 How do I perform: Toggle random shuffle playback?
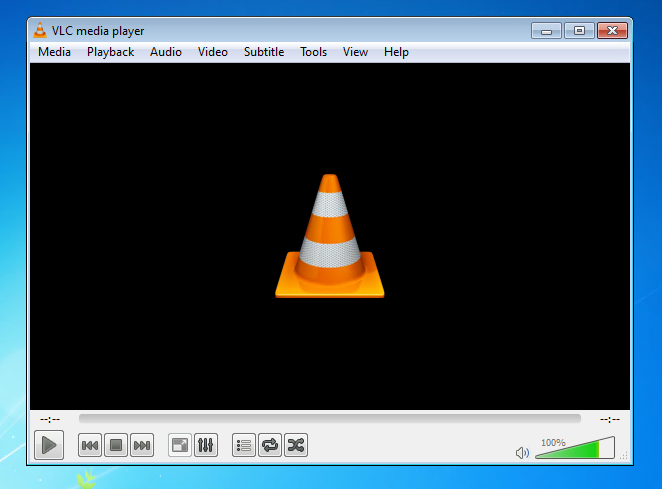coord(296,445)
